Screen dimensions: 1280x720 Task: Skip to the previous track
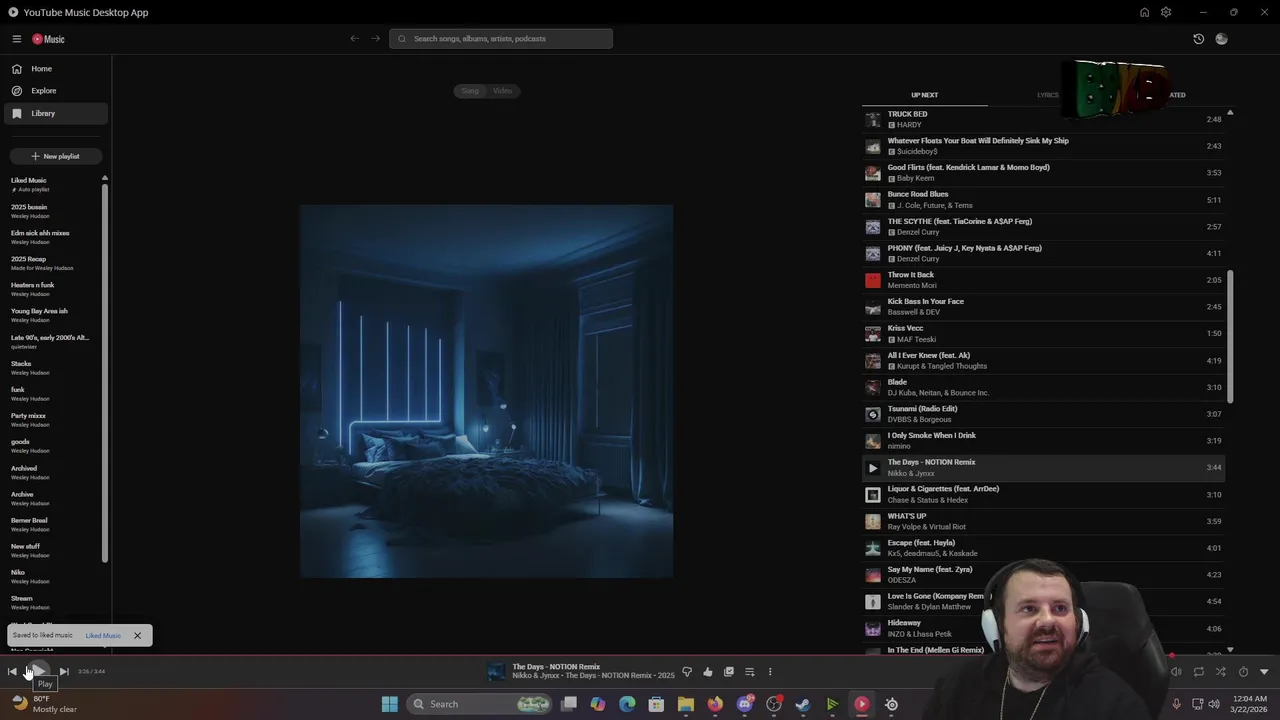pos(12,672)
